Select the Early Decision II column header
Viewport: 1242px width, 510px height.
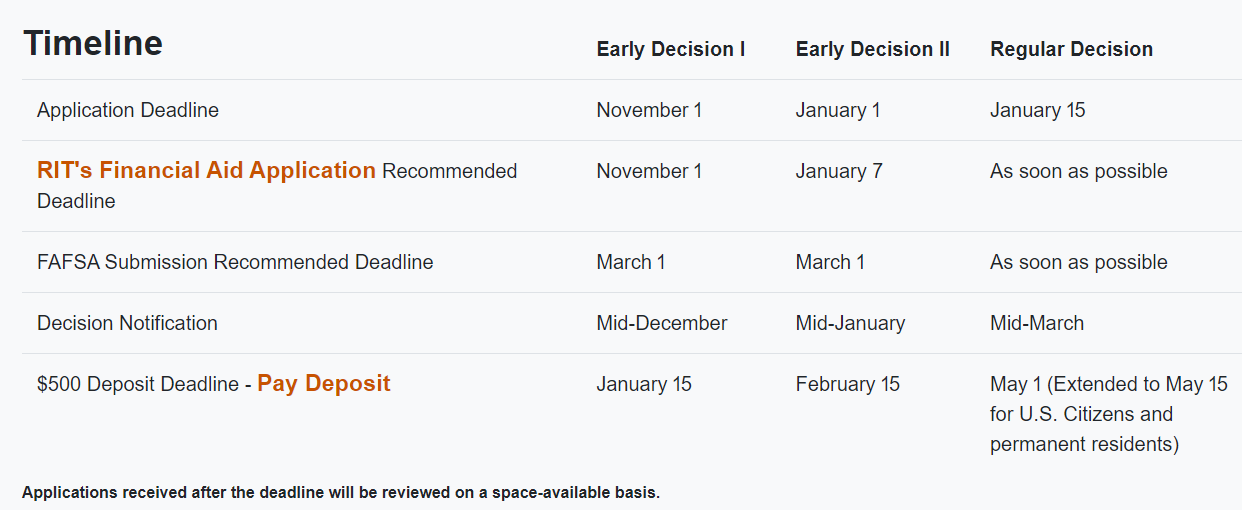tap(872, 49)
